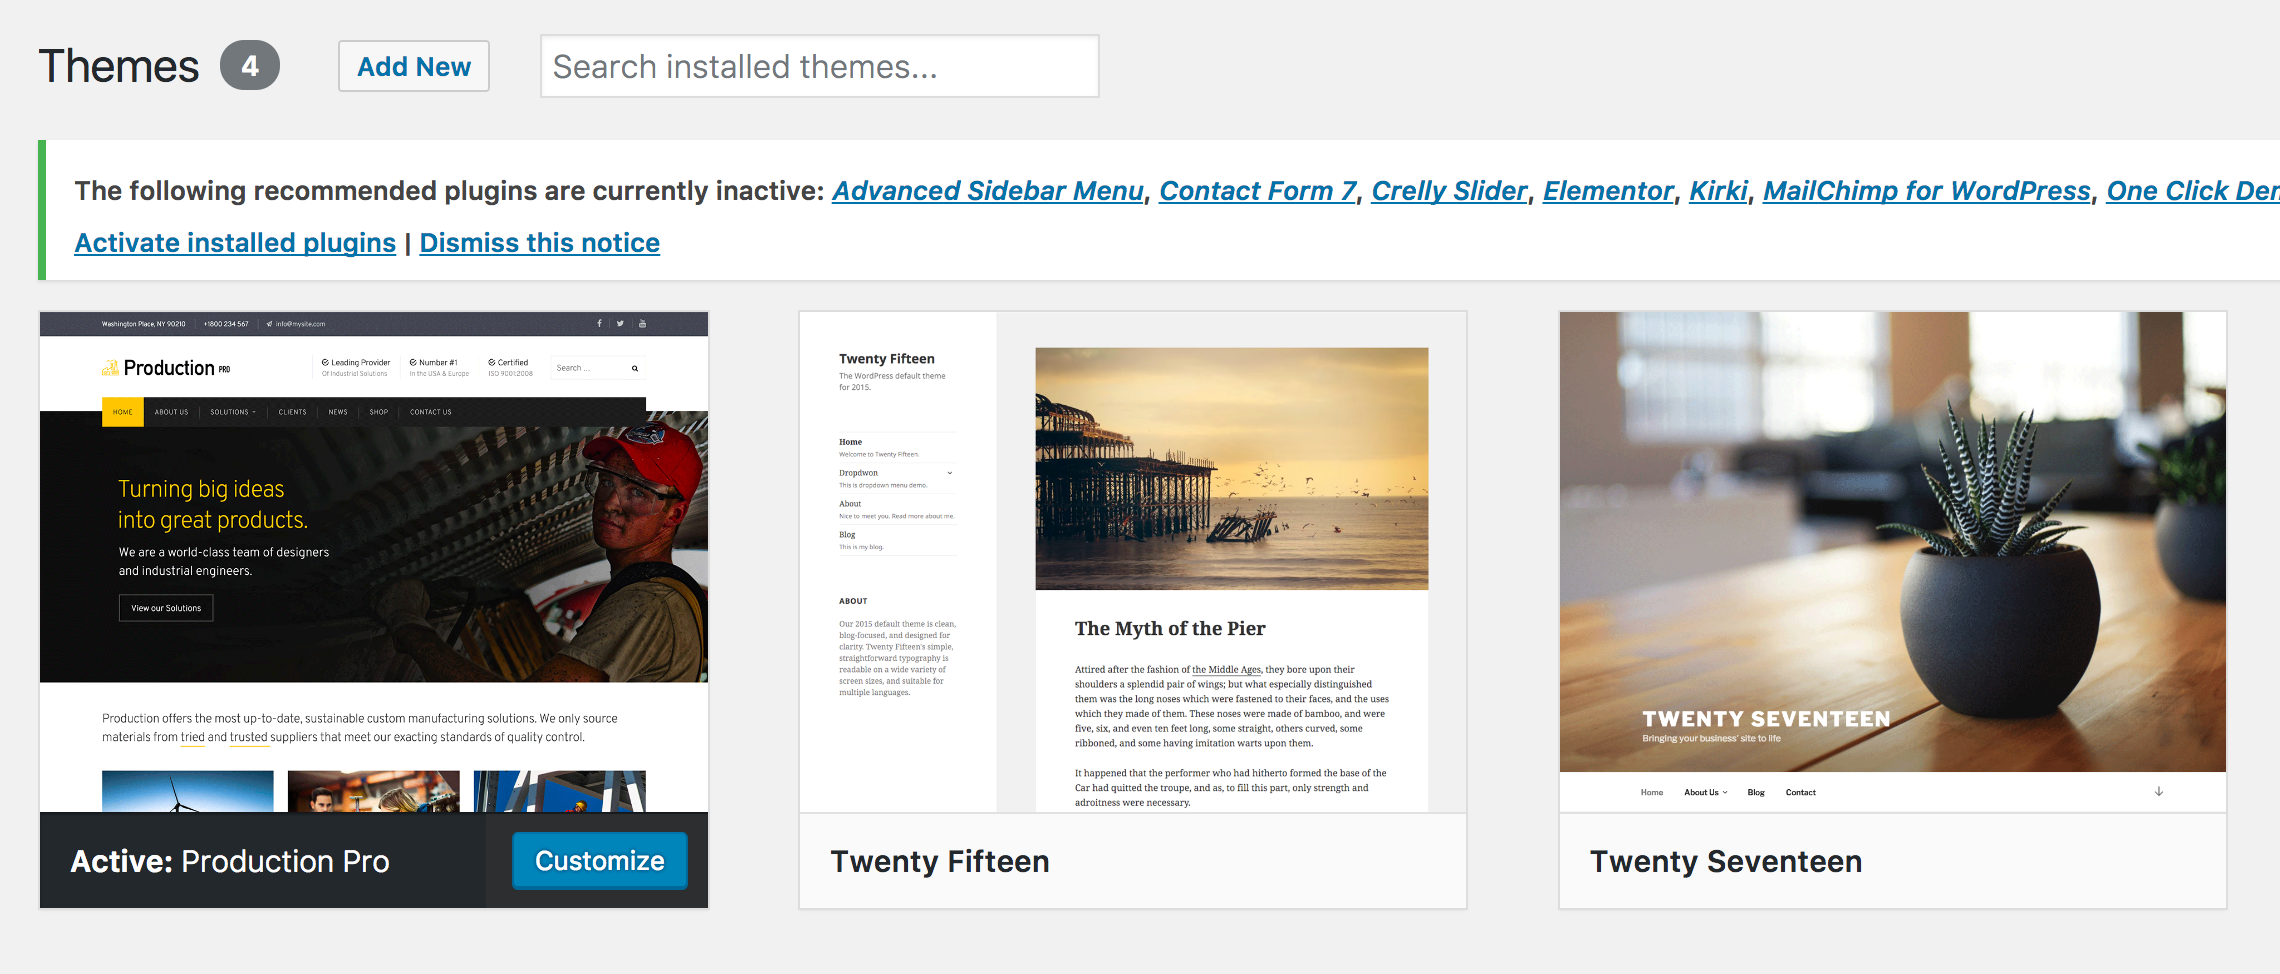The height and width of the screenshot is (974, 2280).
Task: Open the Advanced Sidebar Menu plugin link
Action: click(987, 190)
